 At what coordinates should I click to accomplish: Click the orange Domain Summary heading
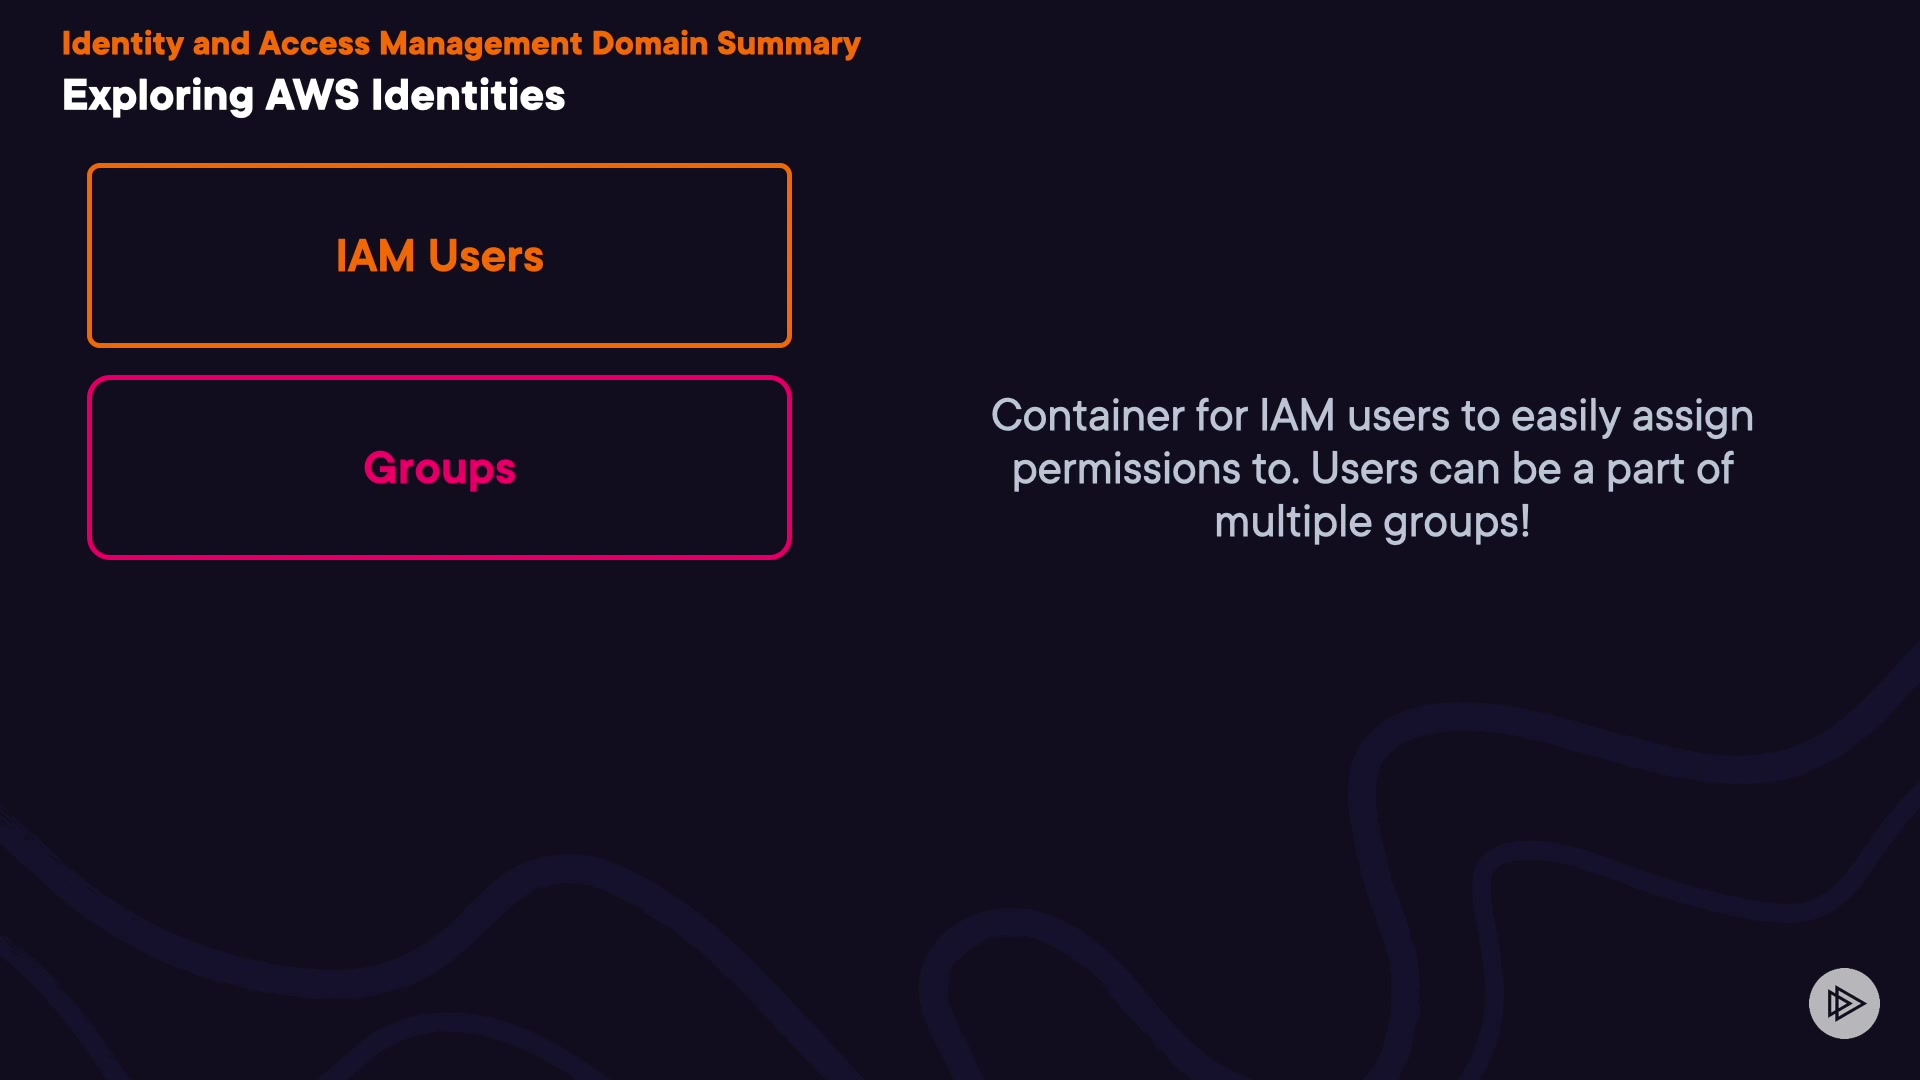pos(460,44)
